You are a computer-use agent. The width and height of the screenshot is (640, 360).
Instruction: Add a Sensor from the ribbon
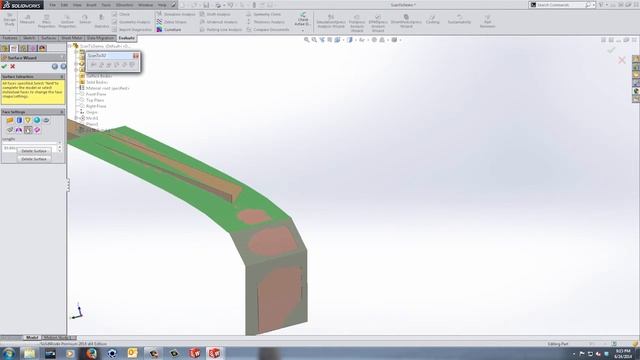(x=85, y=19)
